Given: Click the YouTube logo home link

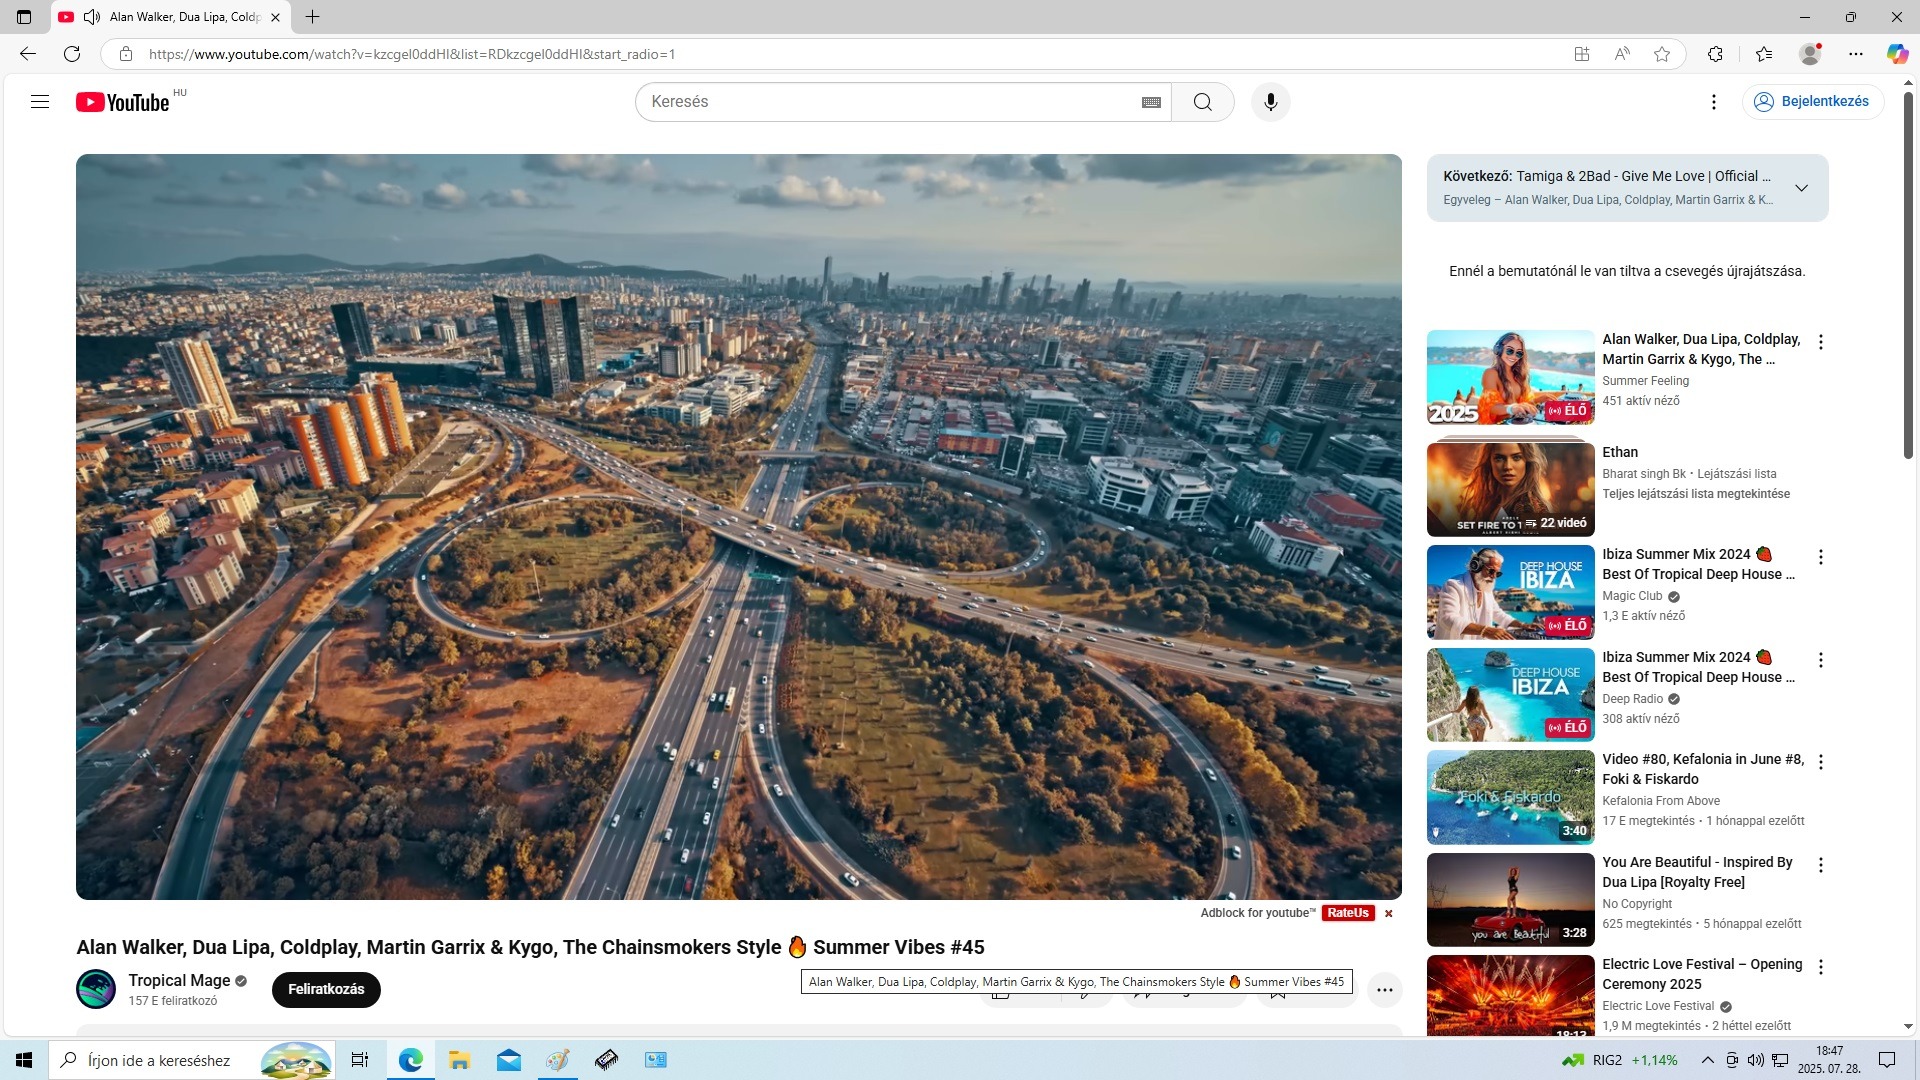Looking at the screenshot, I should coord(122,102).
